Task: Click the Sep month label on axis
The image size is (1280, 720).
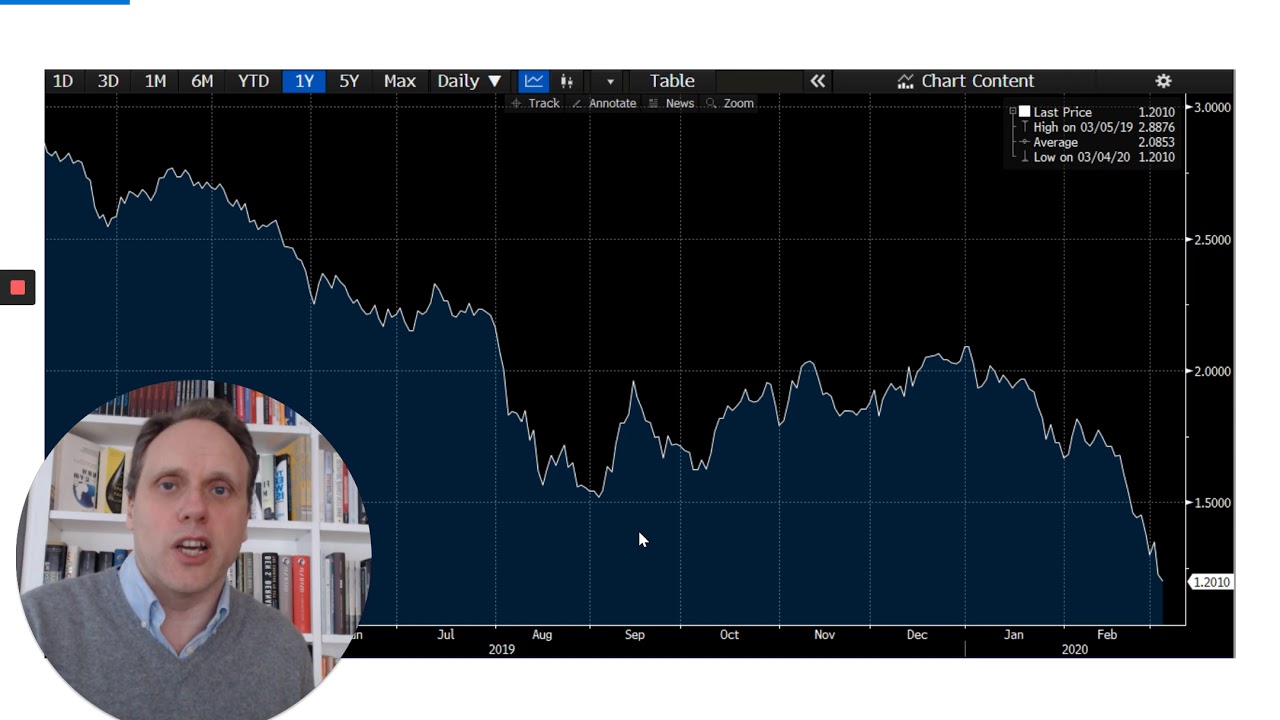Action: pos(635,634)
